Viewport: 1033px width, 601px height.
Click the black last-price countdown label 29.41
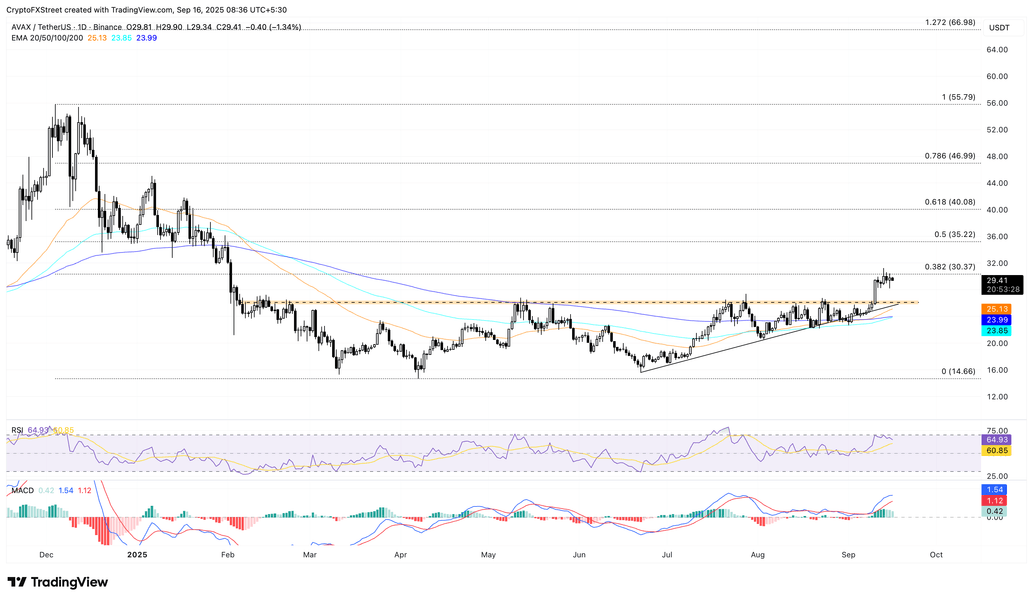[1000, 285]
